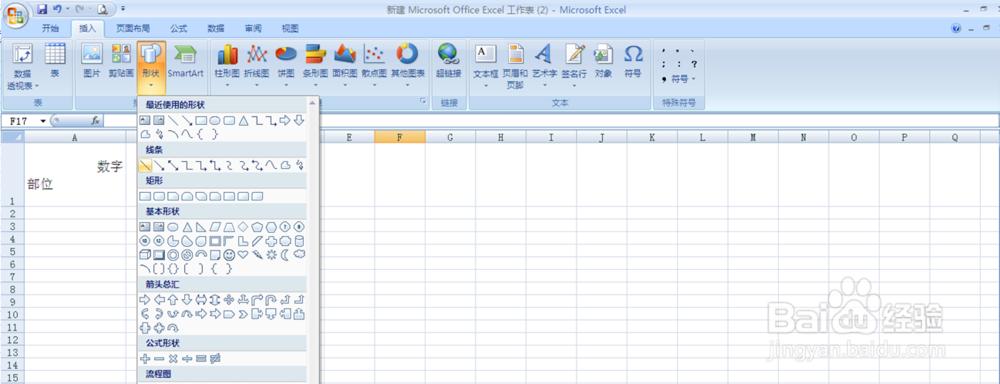Pick the heart shape
The image size is (1000, 384).
(243, 255)
